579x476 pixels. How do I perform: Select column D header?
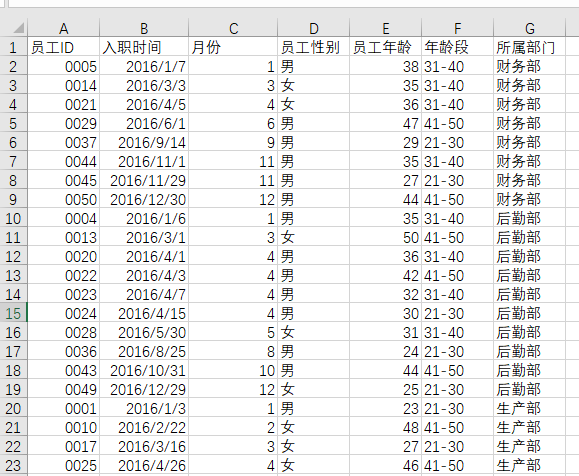click(314, 28)
